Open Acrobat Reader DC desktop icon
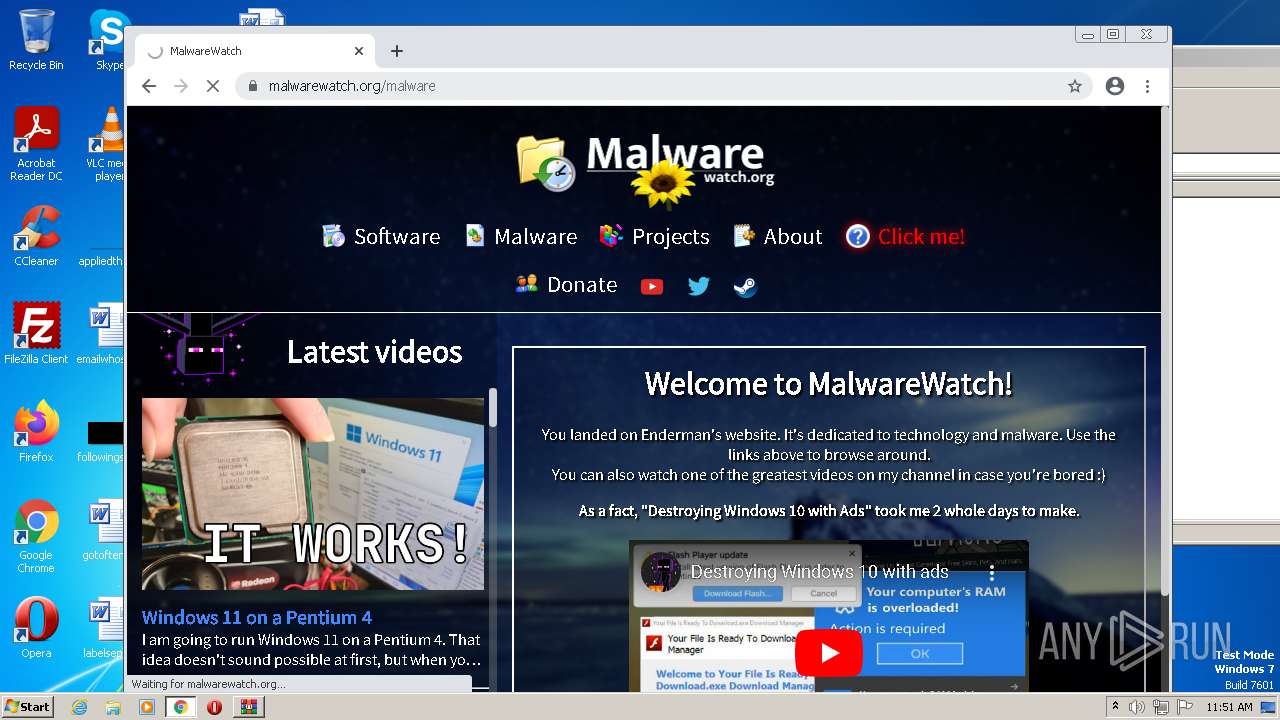Screen dimensions: 1280x720 click(36, 144)
